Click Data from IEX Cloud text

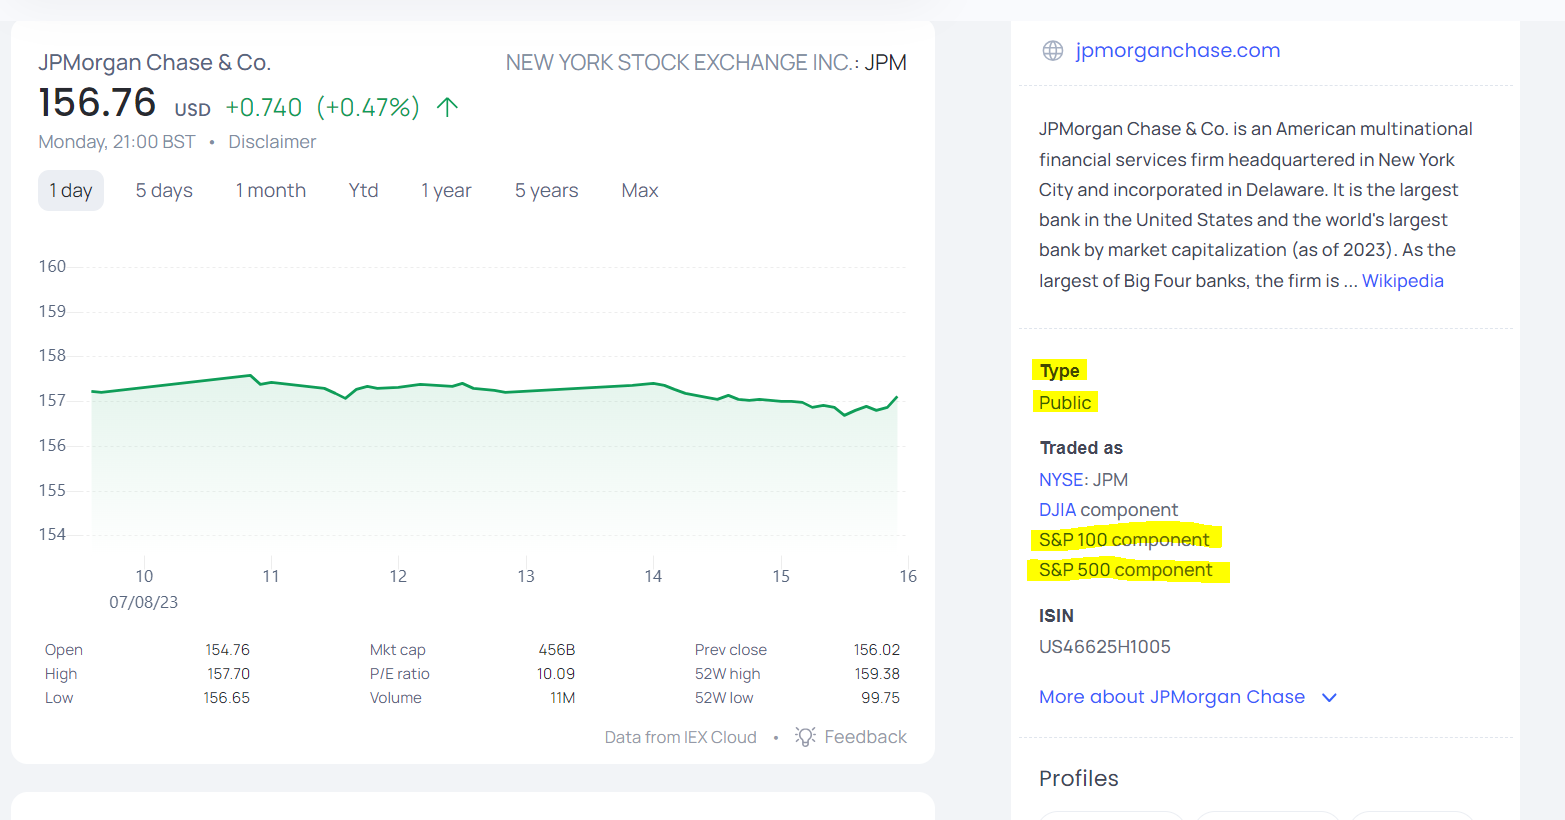(x=681, y=737)
